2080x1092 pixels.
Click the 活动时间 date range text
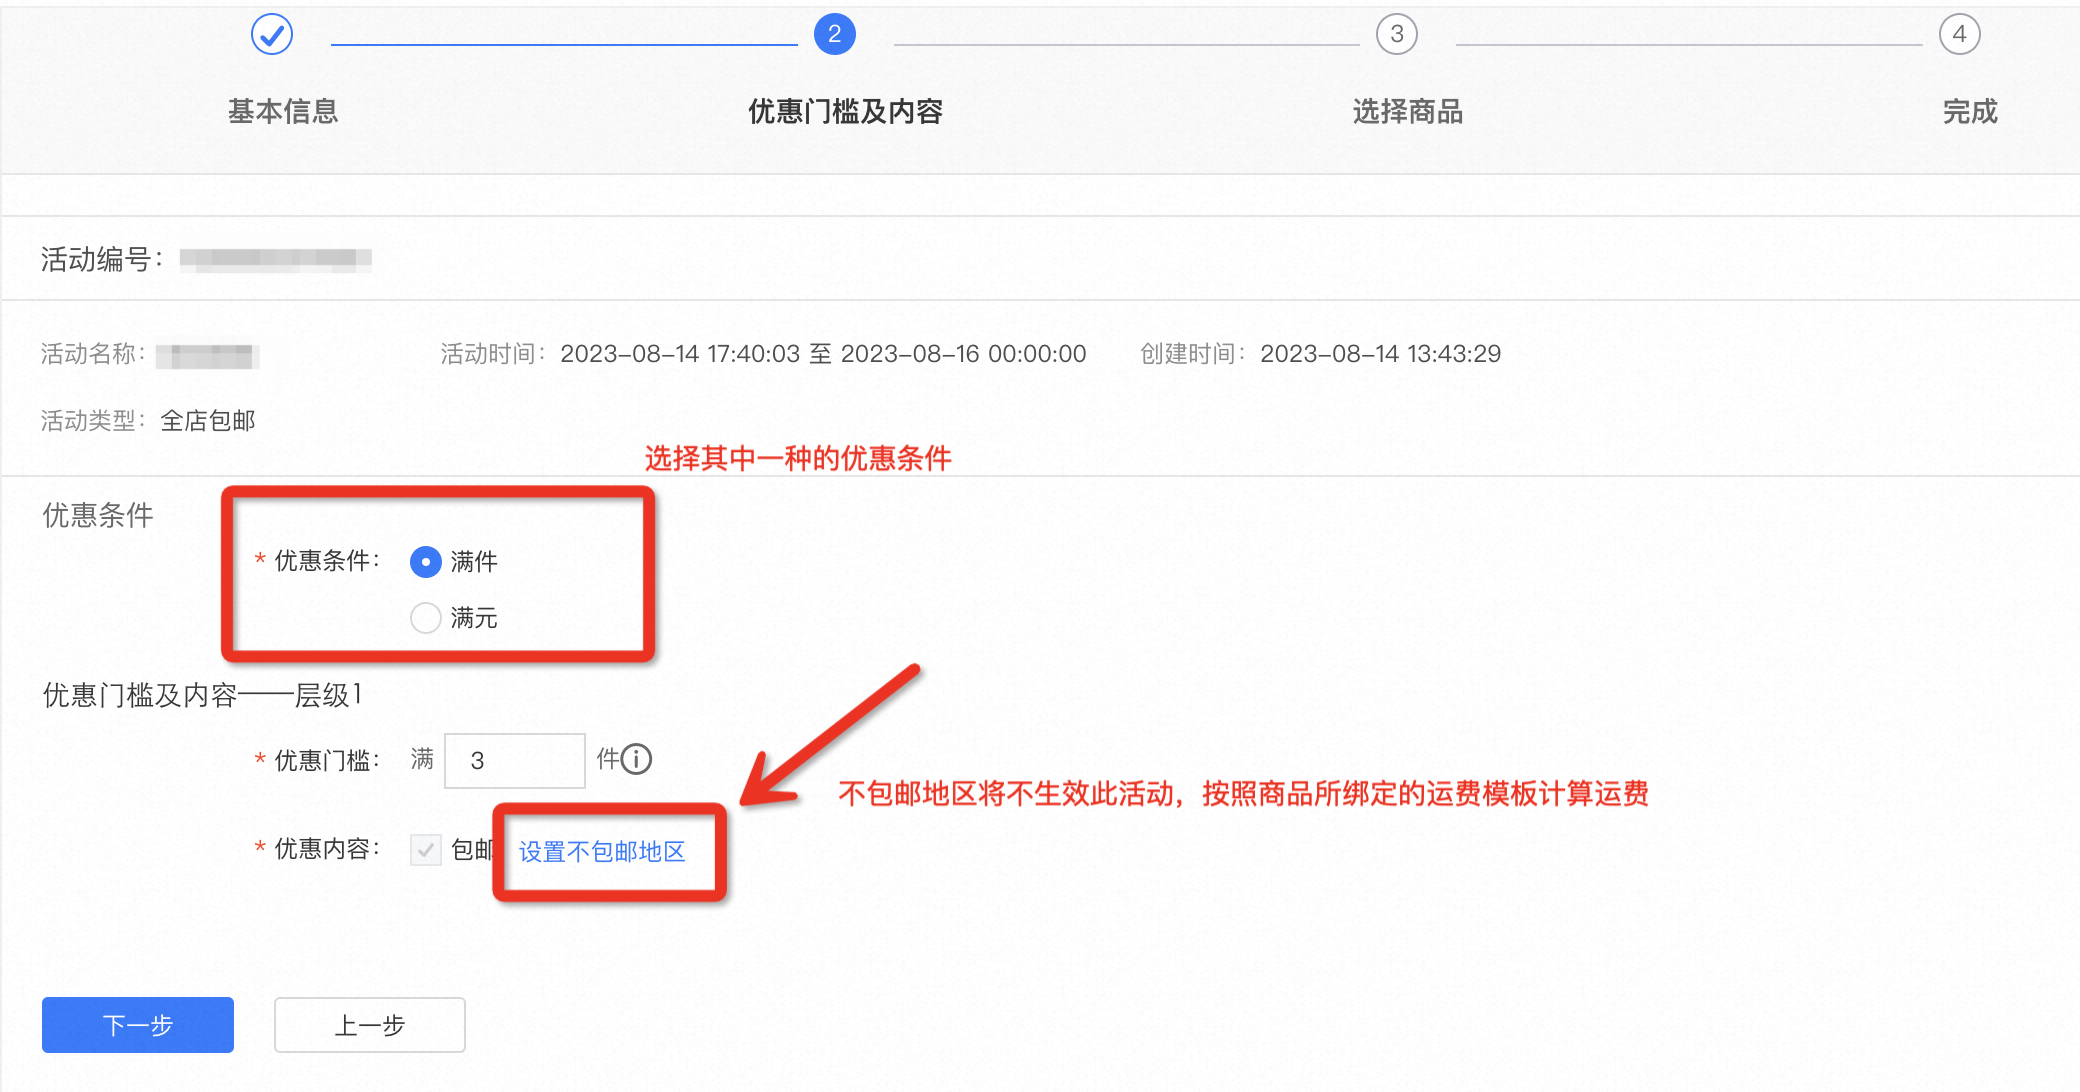coord(823,354)
